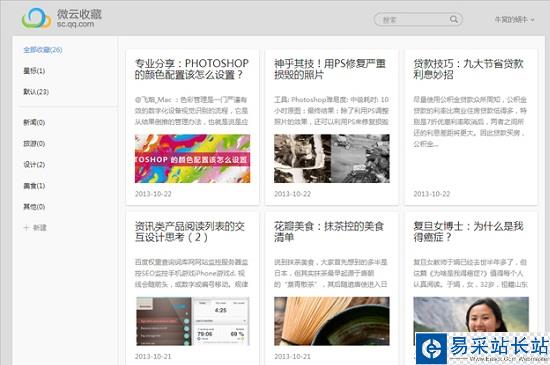The image size is (550, 365).
Task: Open article 花瓣美食:抹茶控的美食清单
Action: click(x=329, y=232)
